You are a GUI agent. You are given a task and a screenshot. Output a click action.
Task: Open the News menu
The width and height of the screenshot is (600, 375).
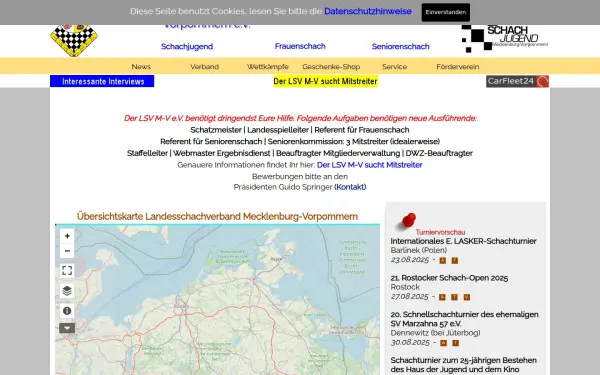click(141, 67)
